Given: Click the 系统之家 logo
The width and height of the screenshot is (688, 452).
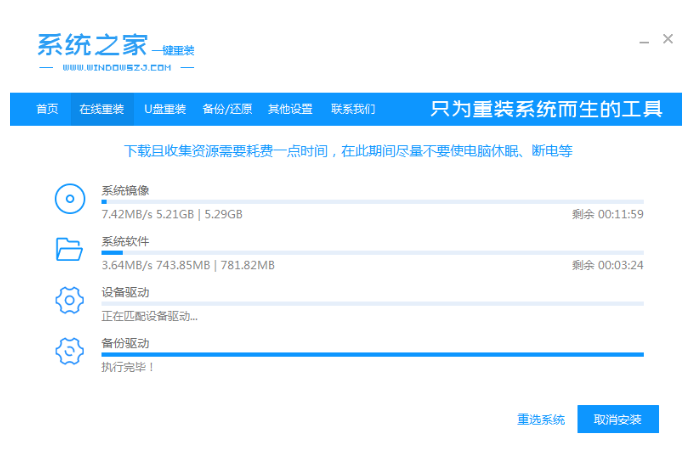Looking at the screenshot, I should click(116, 51).
